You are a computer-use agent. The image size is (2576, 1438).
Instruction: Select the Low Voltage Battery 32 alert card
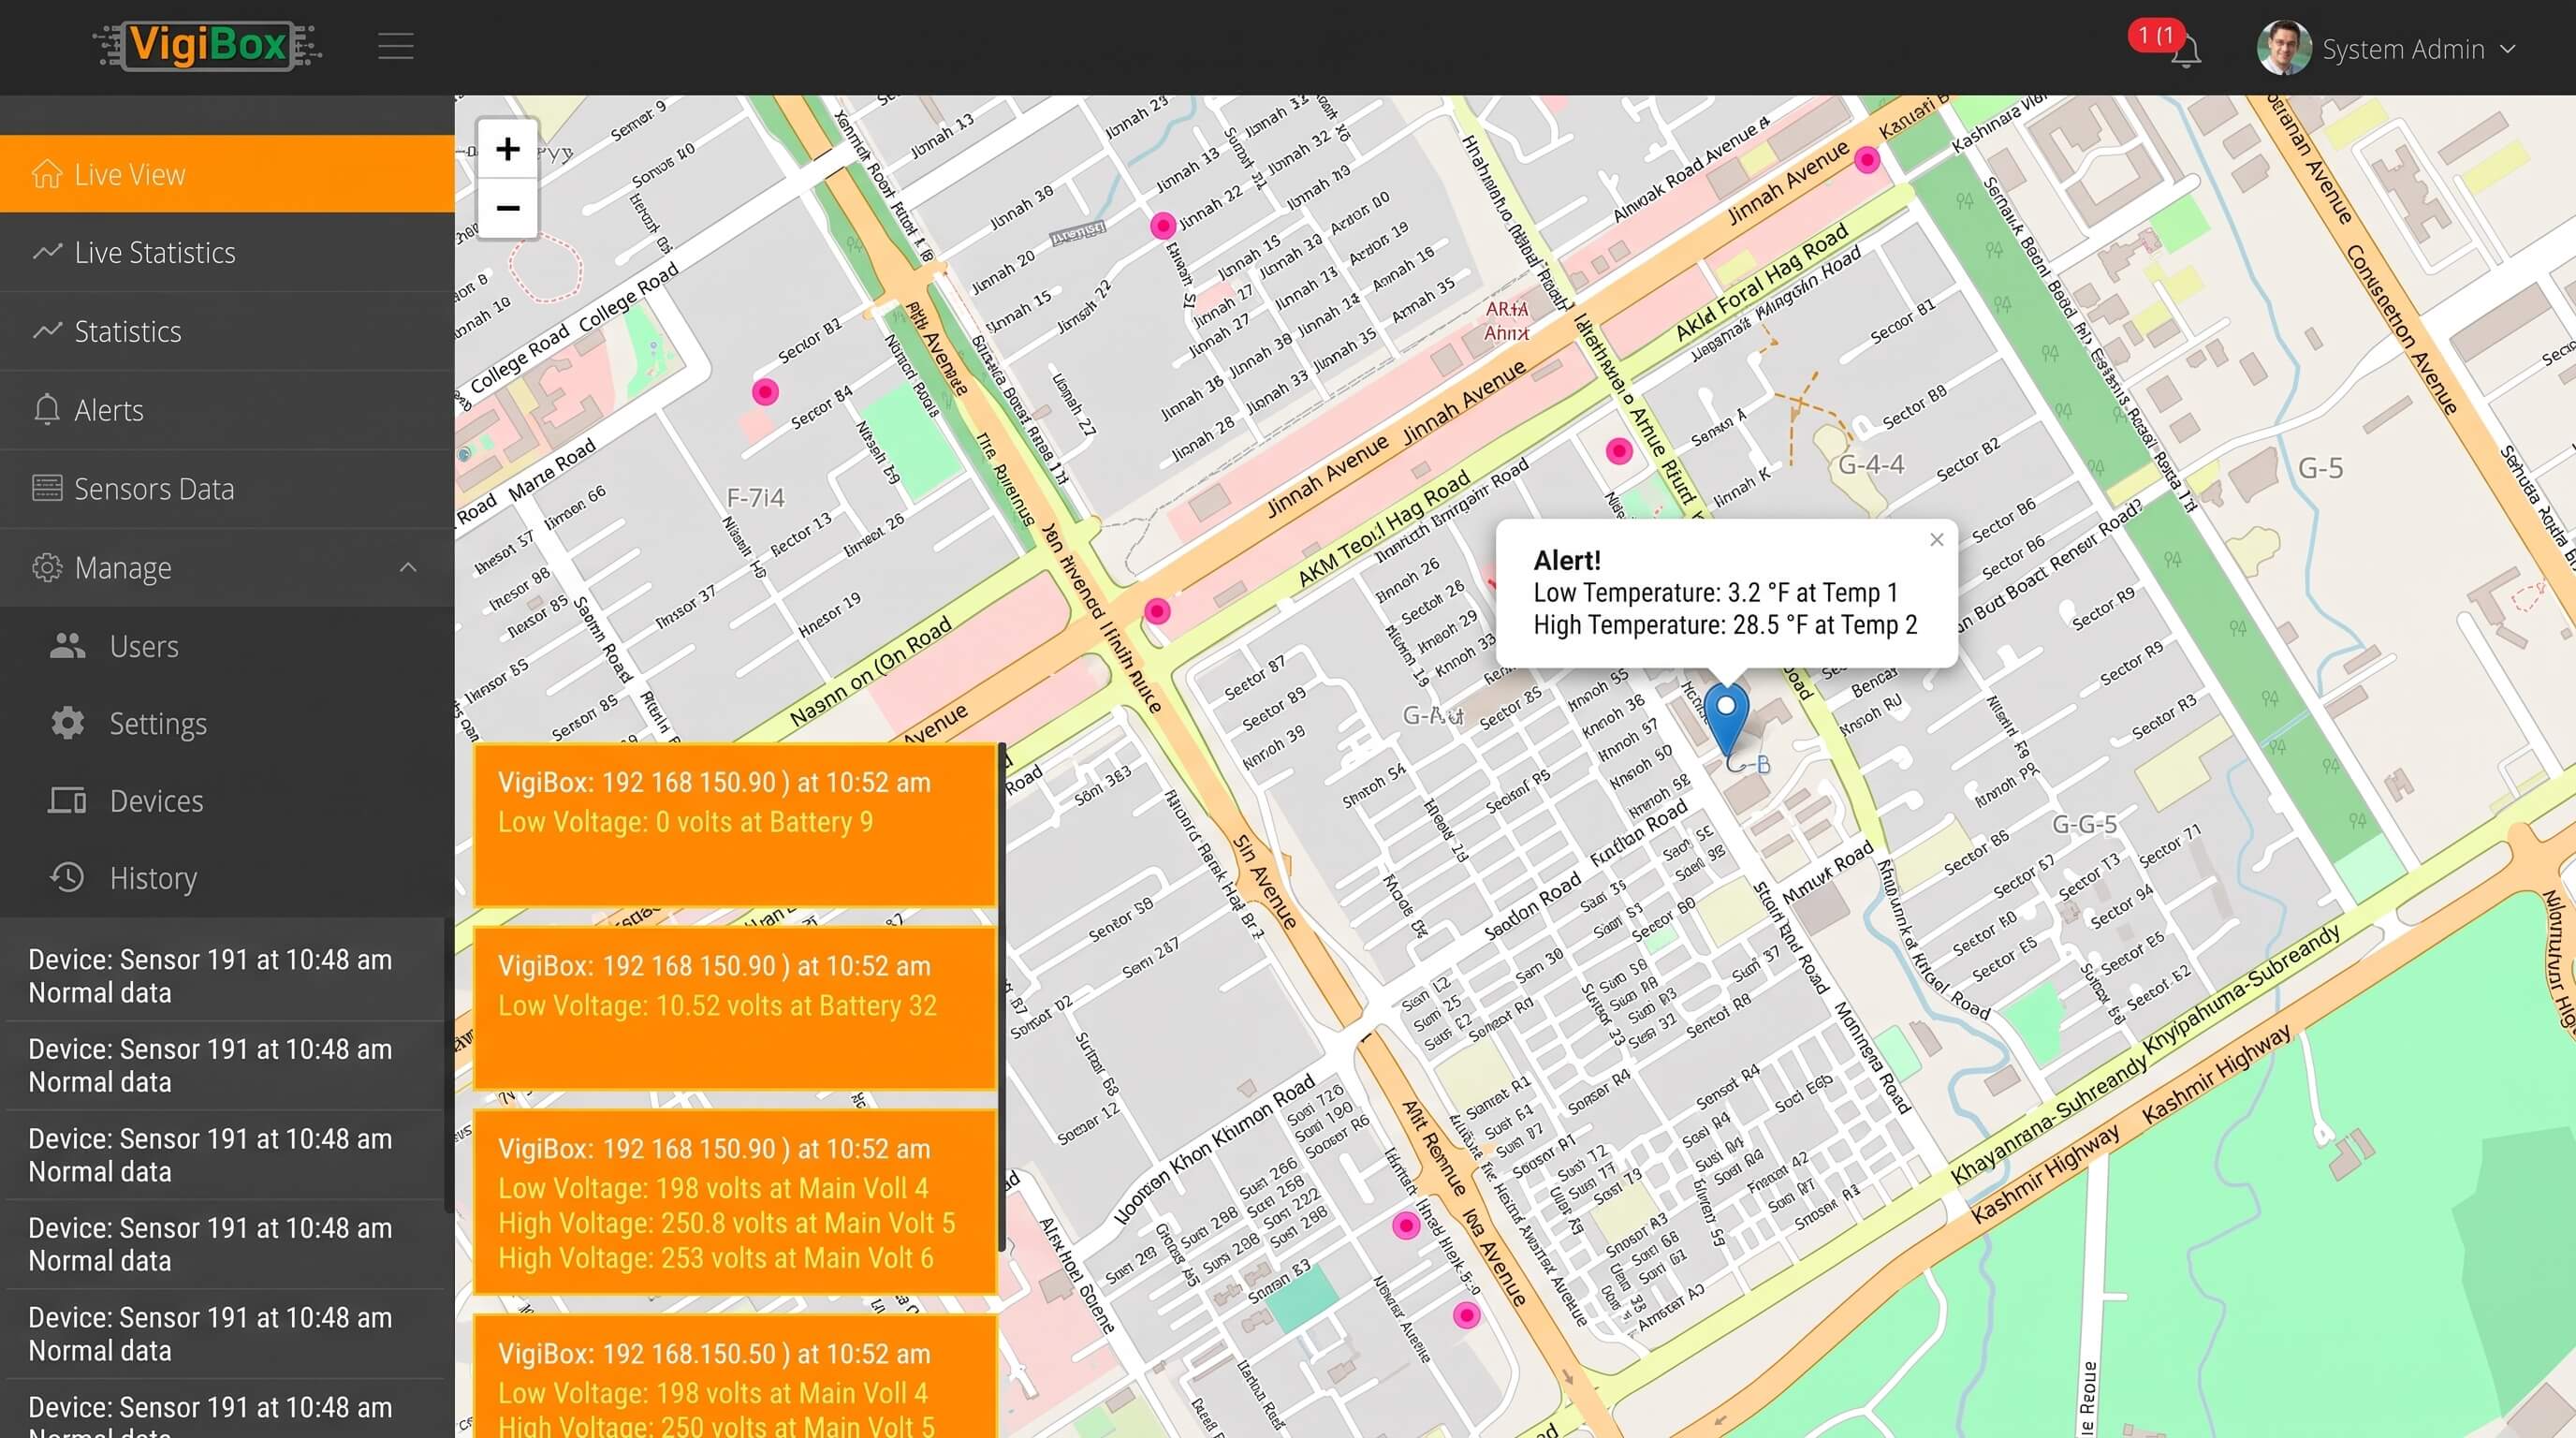tap(735, 1008)
